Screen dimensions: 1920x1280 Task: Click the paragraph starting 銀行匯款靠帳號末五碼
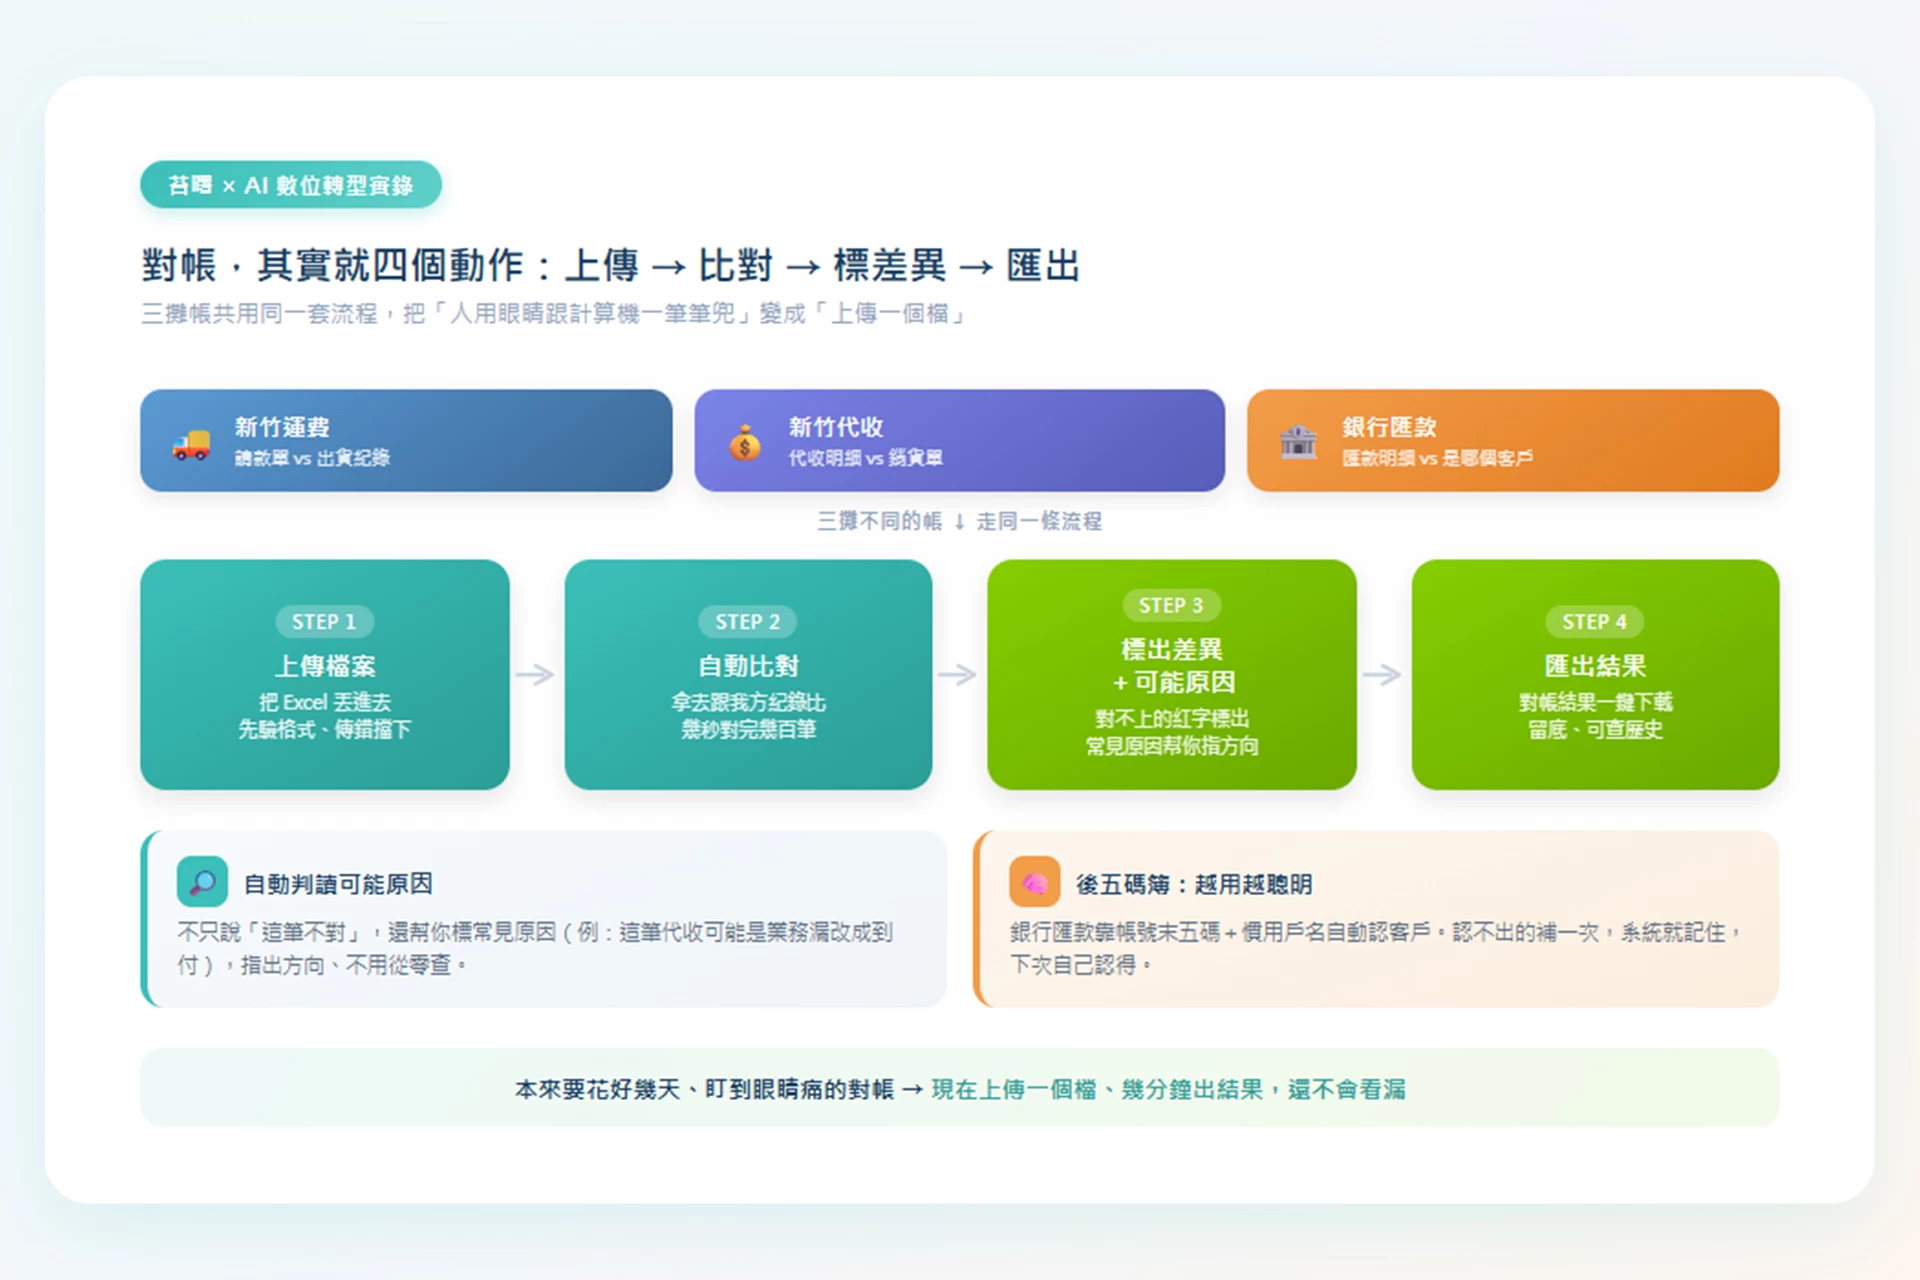1377,948
